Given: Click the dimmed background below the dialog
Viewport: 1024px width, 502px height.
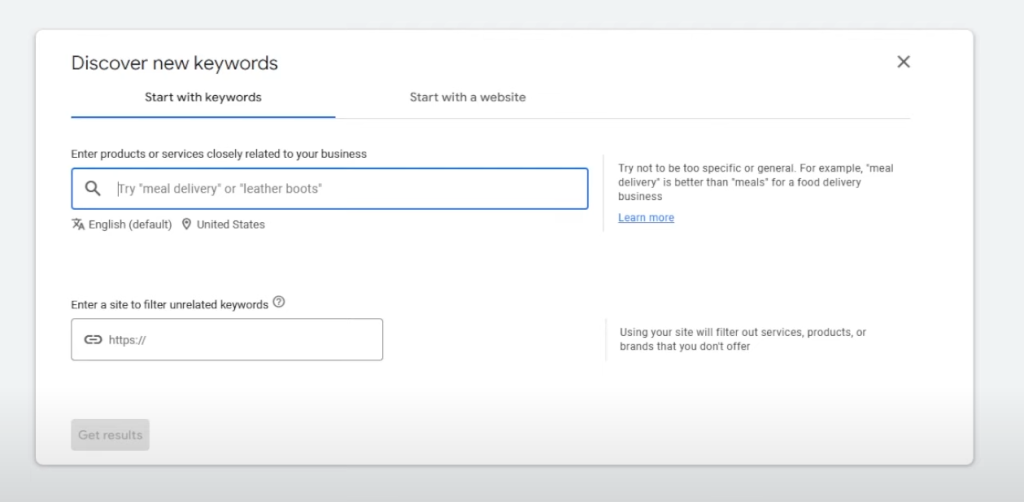Looking at the screenshot, I should point(510,484).
